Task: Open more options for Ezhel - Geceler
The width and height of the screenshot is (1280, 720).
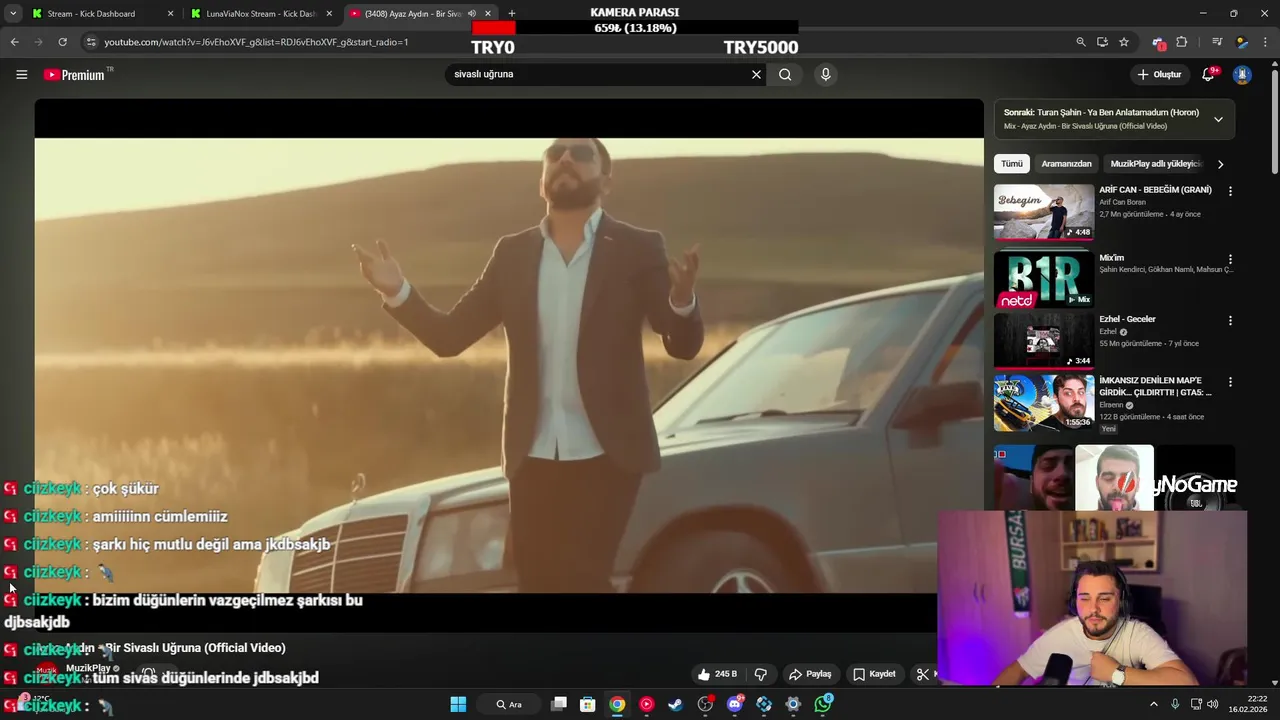Action: coord(1230,321)
